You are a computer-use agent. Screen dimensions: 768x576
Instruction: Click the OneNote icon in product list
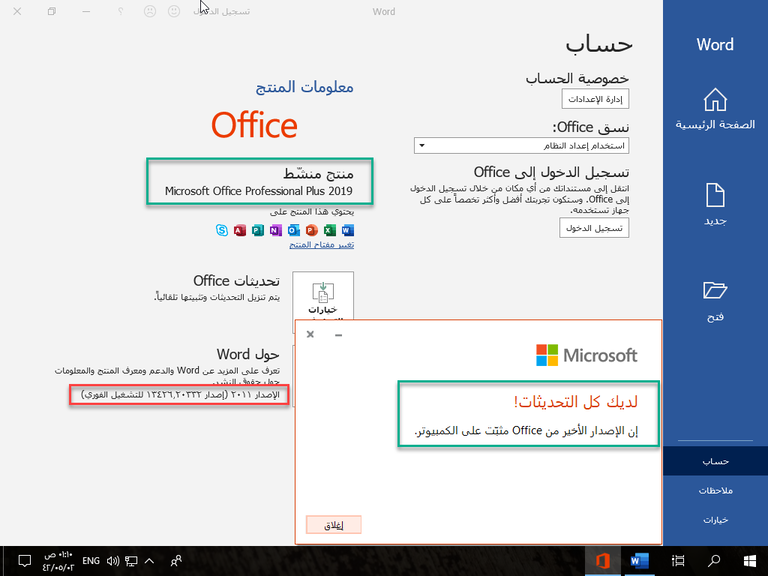(276, 230)
